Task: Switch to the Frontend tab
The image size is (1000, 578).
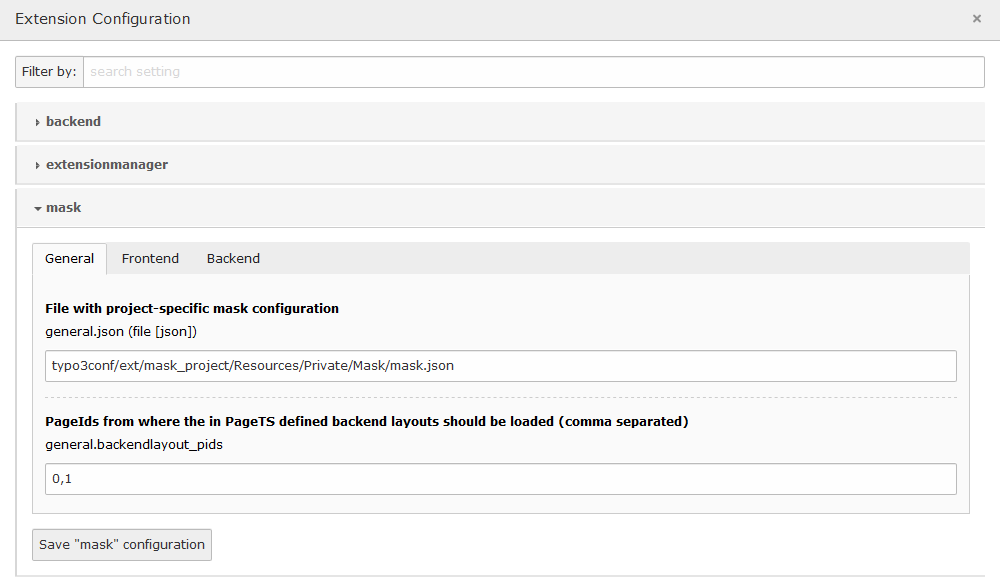Action: pyautogui.click(x=150, y=258)
